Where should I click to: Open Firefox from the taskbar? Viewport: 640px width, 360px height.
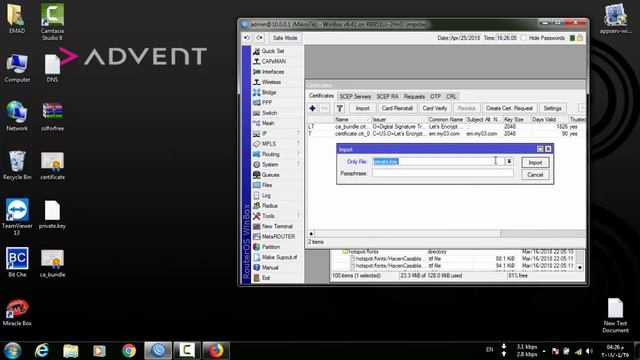coord(216,351)
